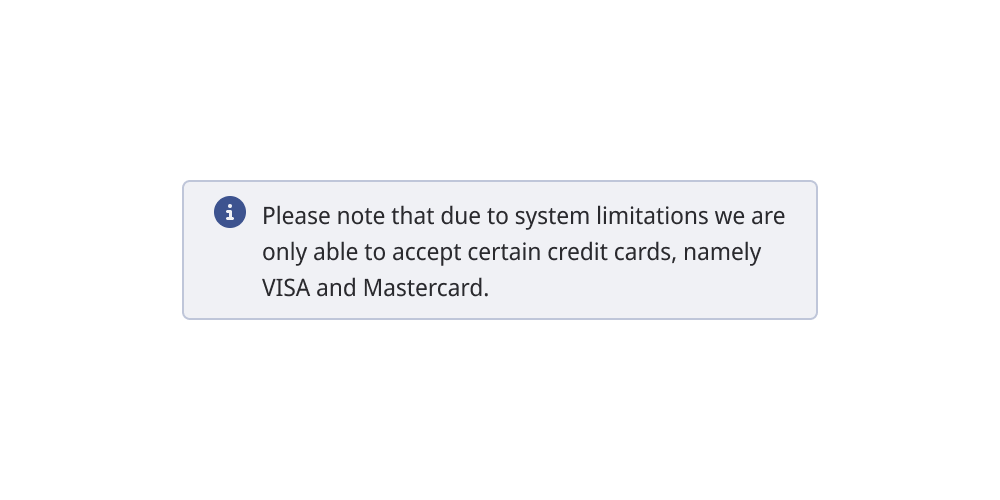This screenshot has height=500, width=1000.
Task: Select the word "system" in the notice
Action: click(x=552, y=216)
